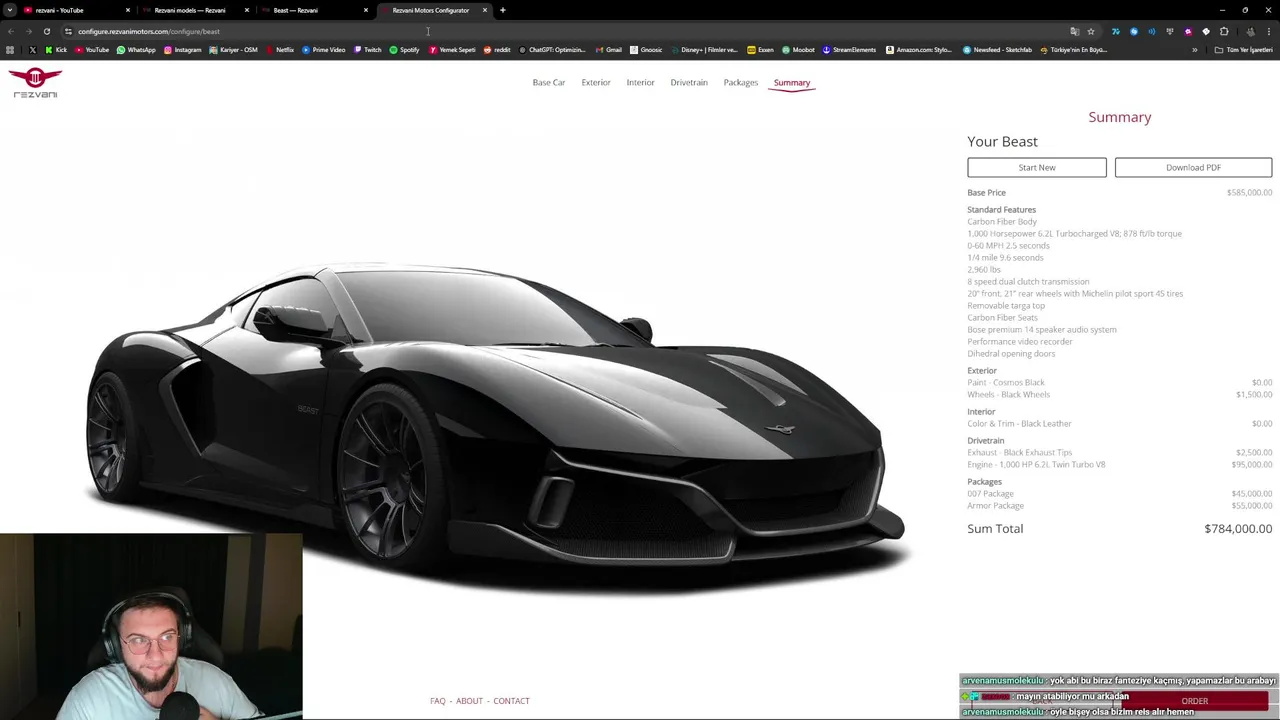Go to the Base Car step
Screen dimensions: 1280x720
549,83
